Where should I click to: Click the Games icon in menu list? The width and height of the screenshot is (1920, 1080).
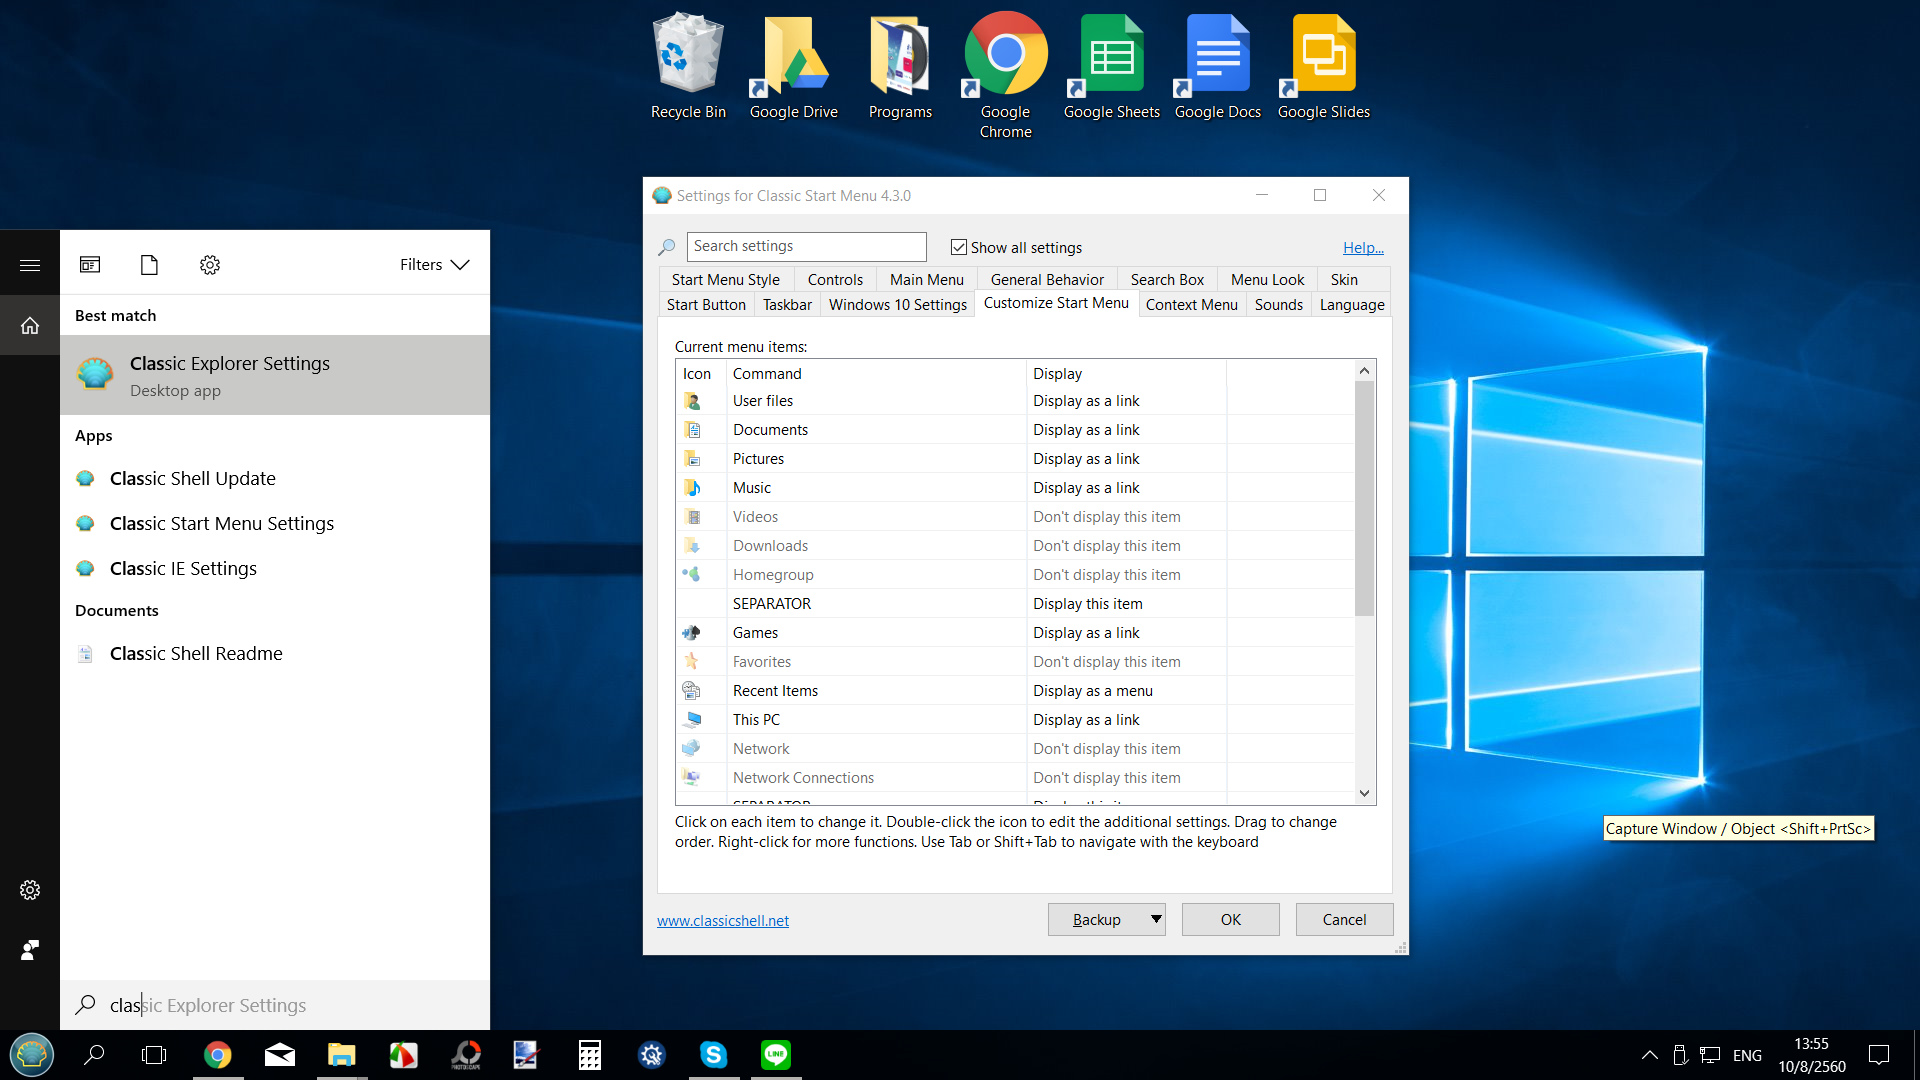pos(692,633)
